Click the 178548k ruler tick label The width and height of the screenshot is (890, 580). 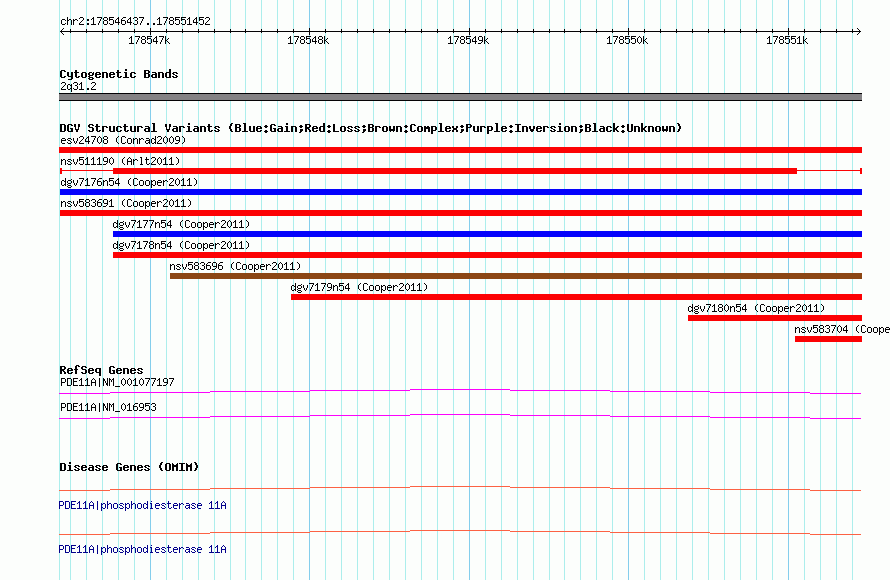tap(308, 40)
